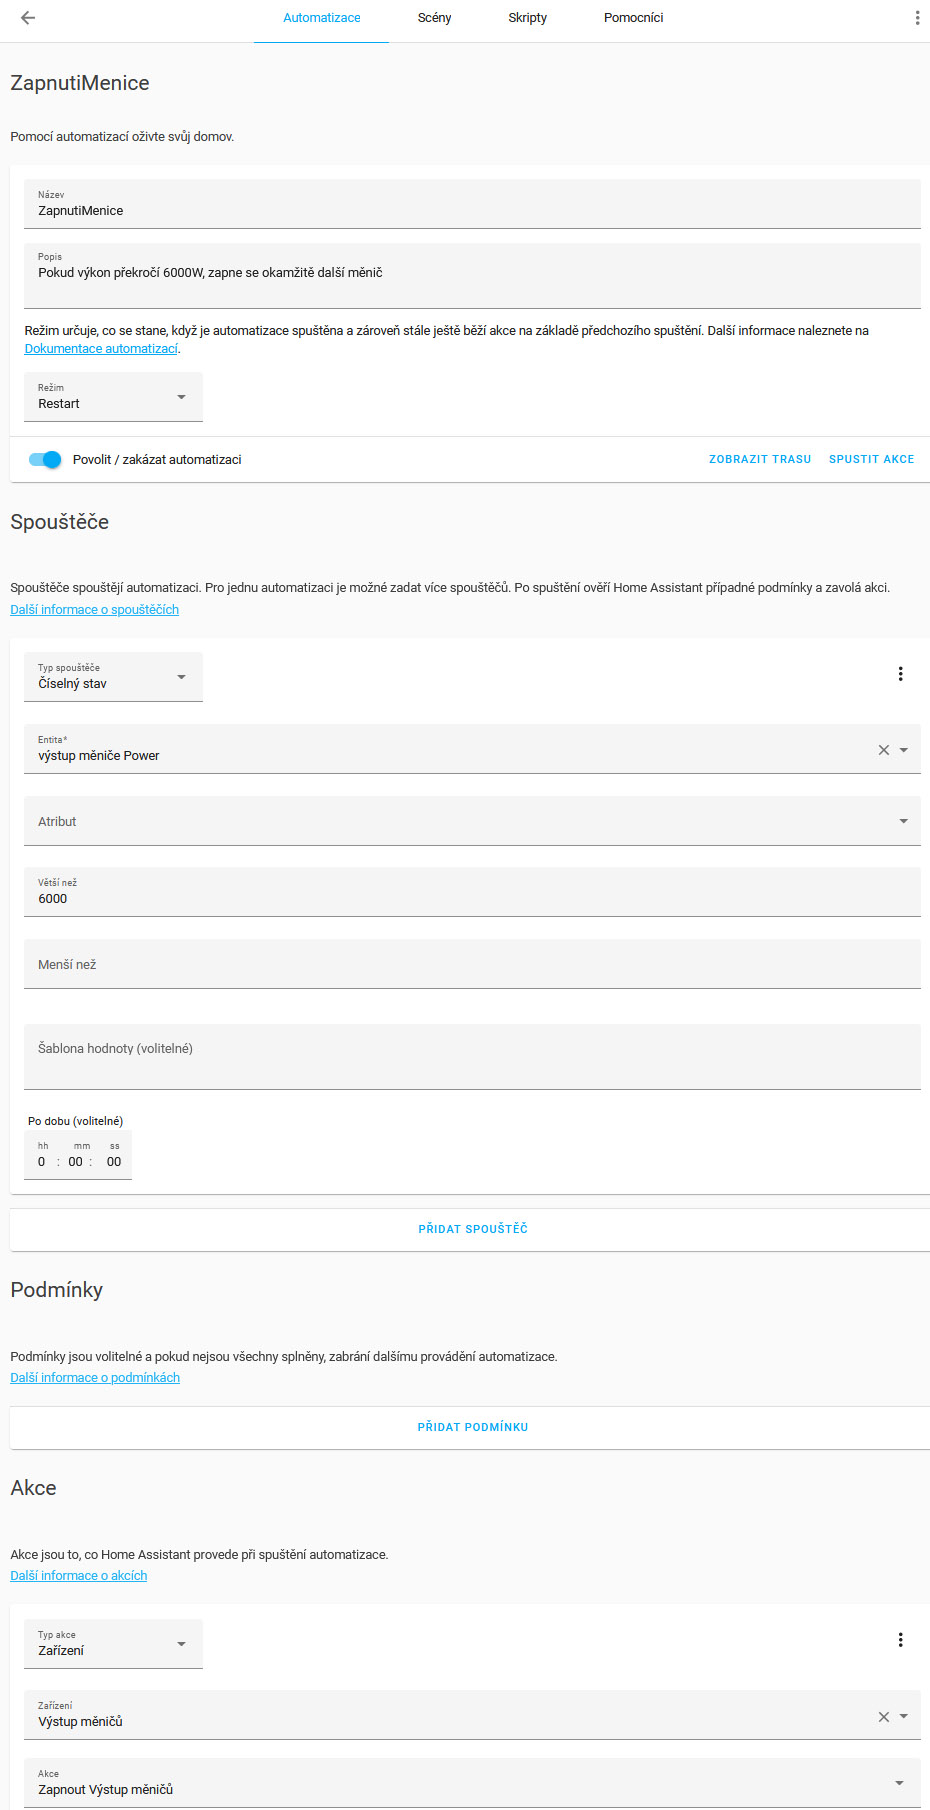Open the Skripty tab
The width and height of the screenshot is (930, 1810).
(x=527, y=18)
